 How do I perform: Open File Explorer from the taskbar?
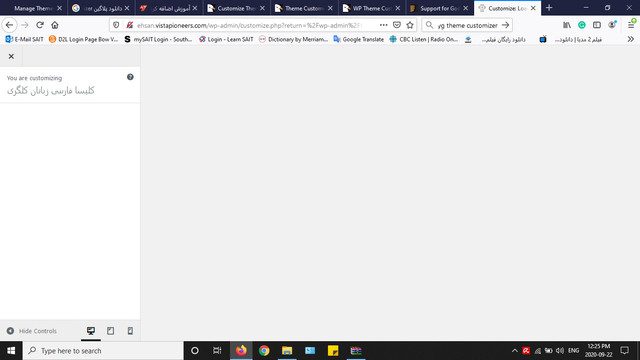pyautogui.click(x=287, y=351)
